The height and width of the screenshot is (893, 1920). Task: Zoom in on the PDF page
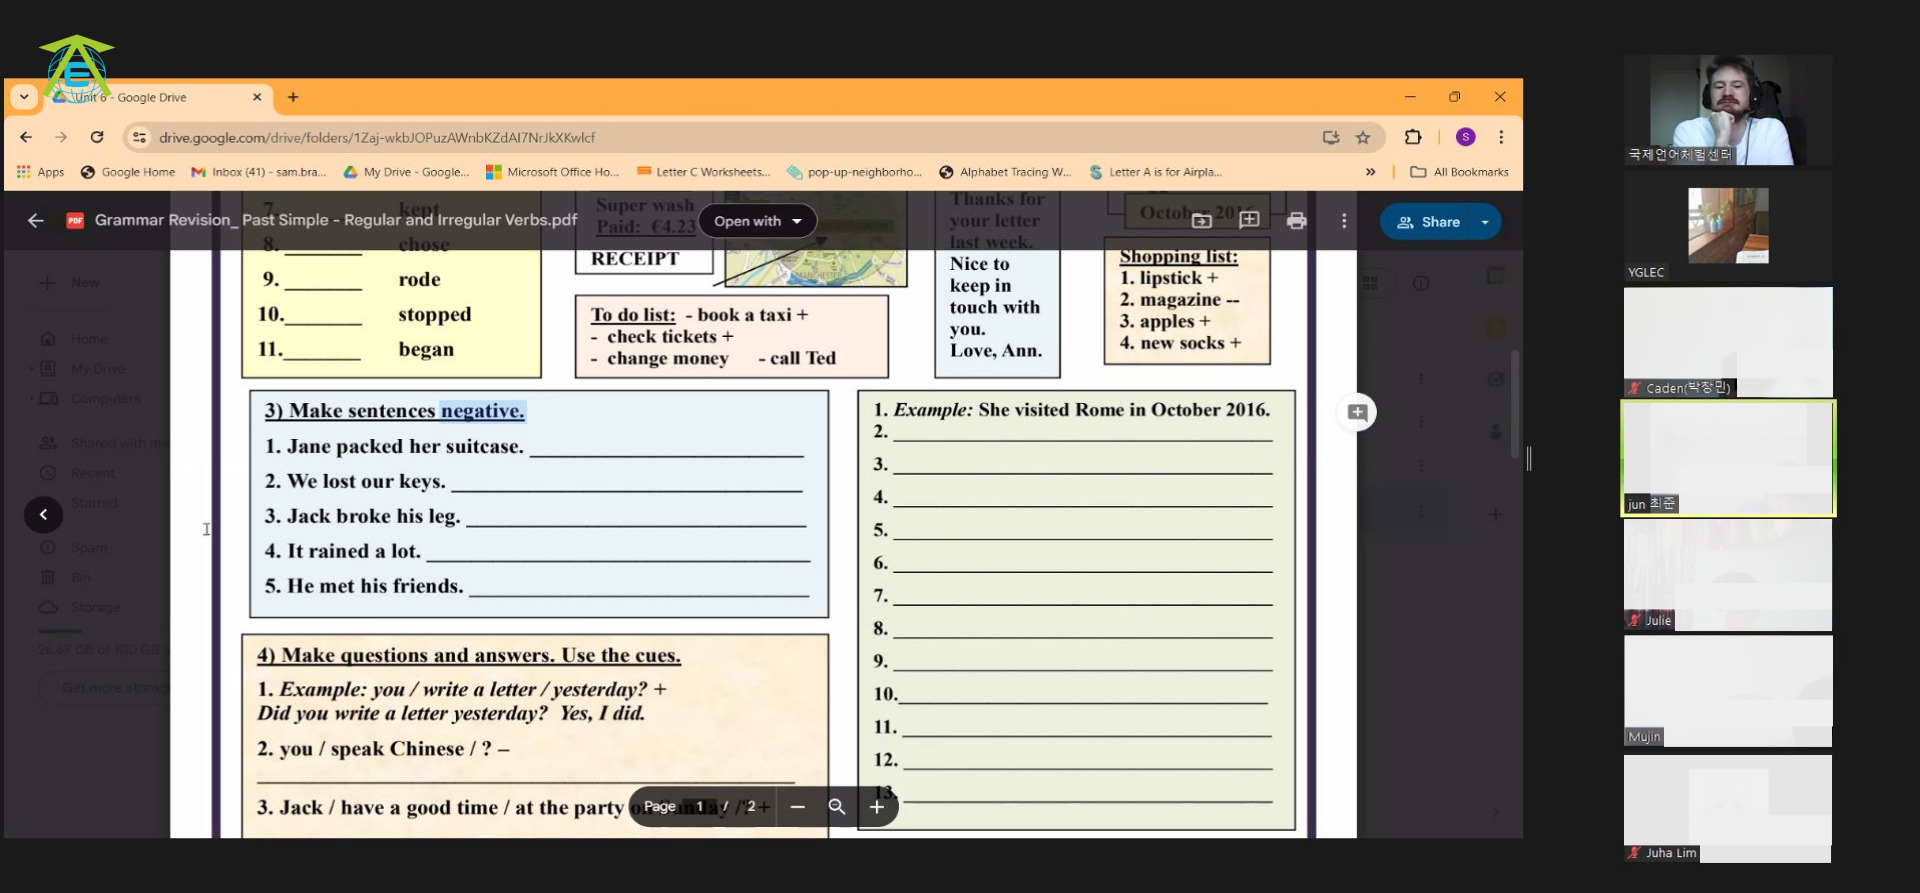[877, 806]
